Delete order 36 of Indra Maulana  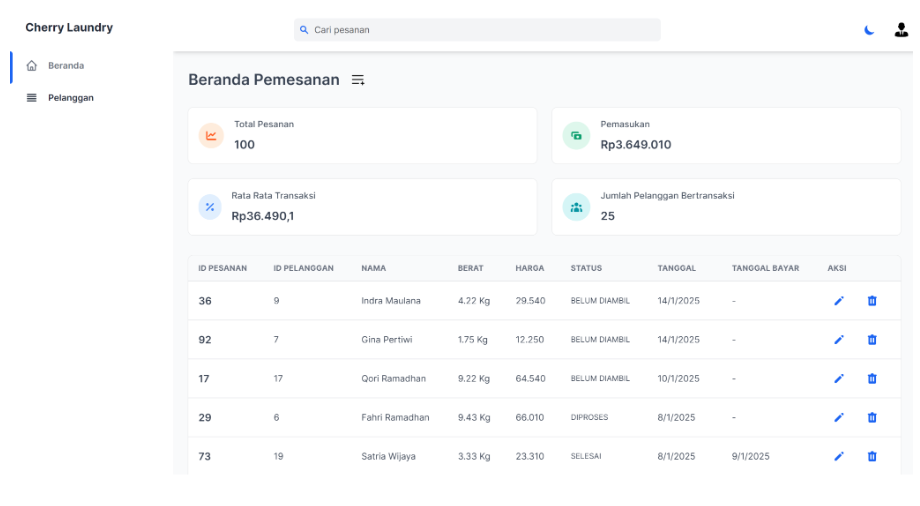[x=872, y=301]
